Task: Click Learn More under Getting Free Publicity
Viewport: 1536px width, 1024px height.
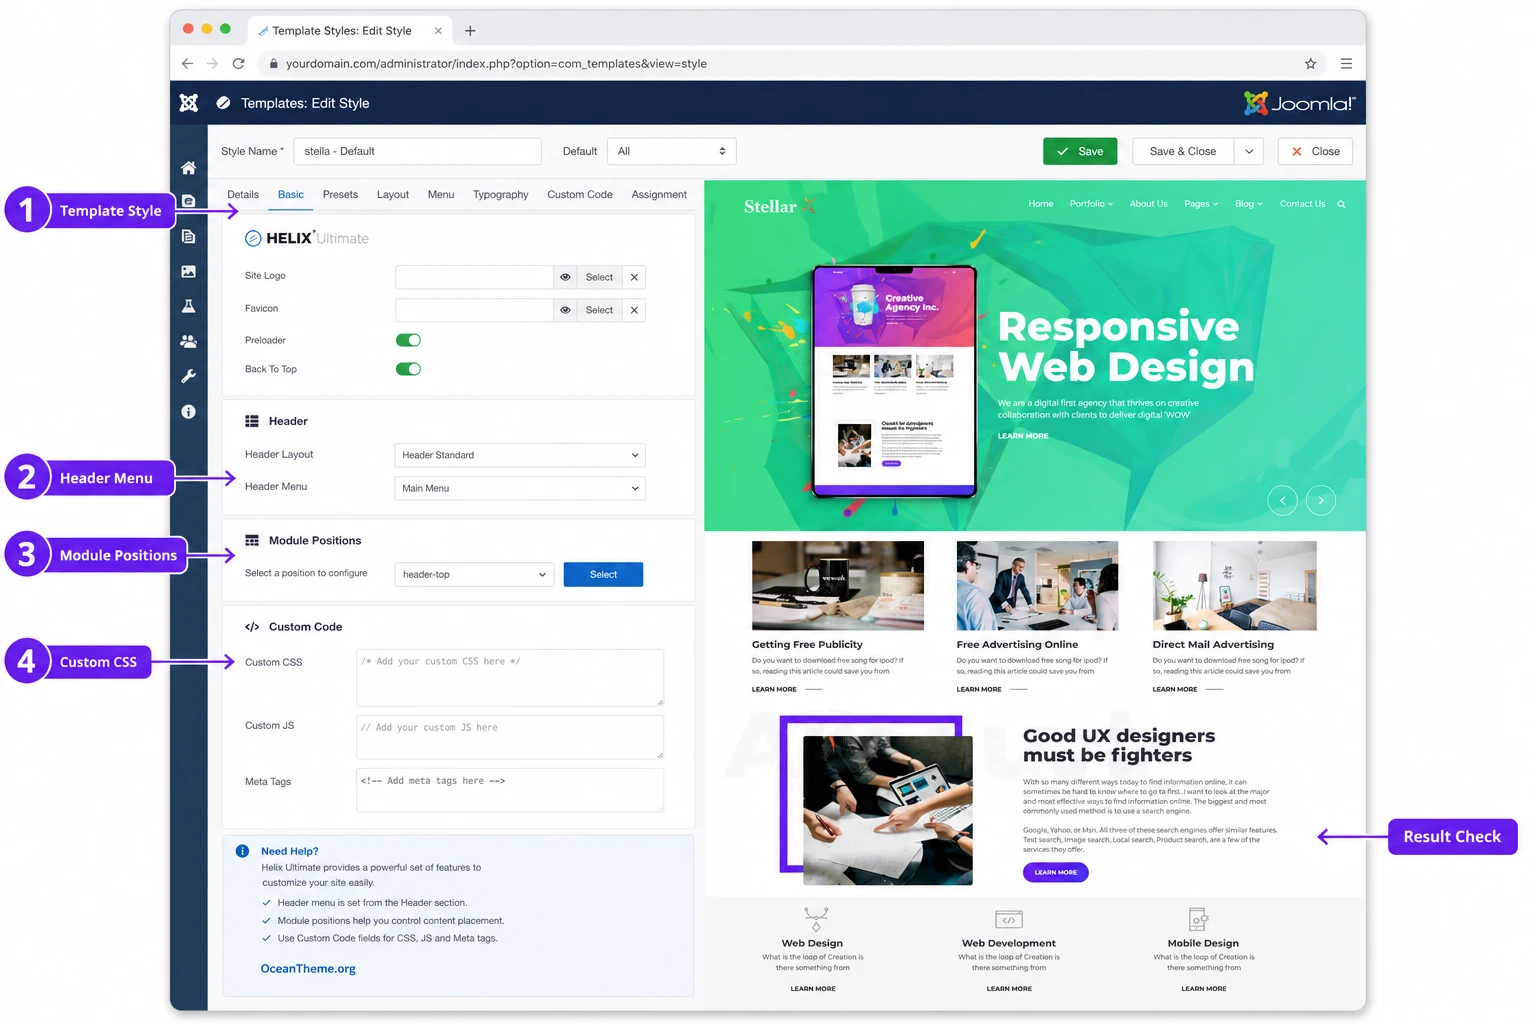Action: 774,689
